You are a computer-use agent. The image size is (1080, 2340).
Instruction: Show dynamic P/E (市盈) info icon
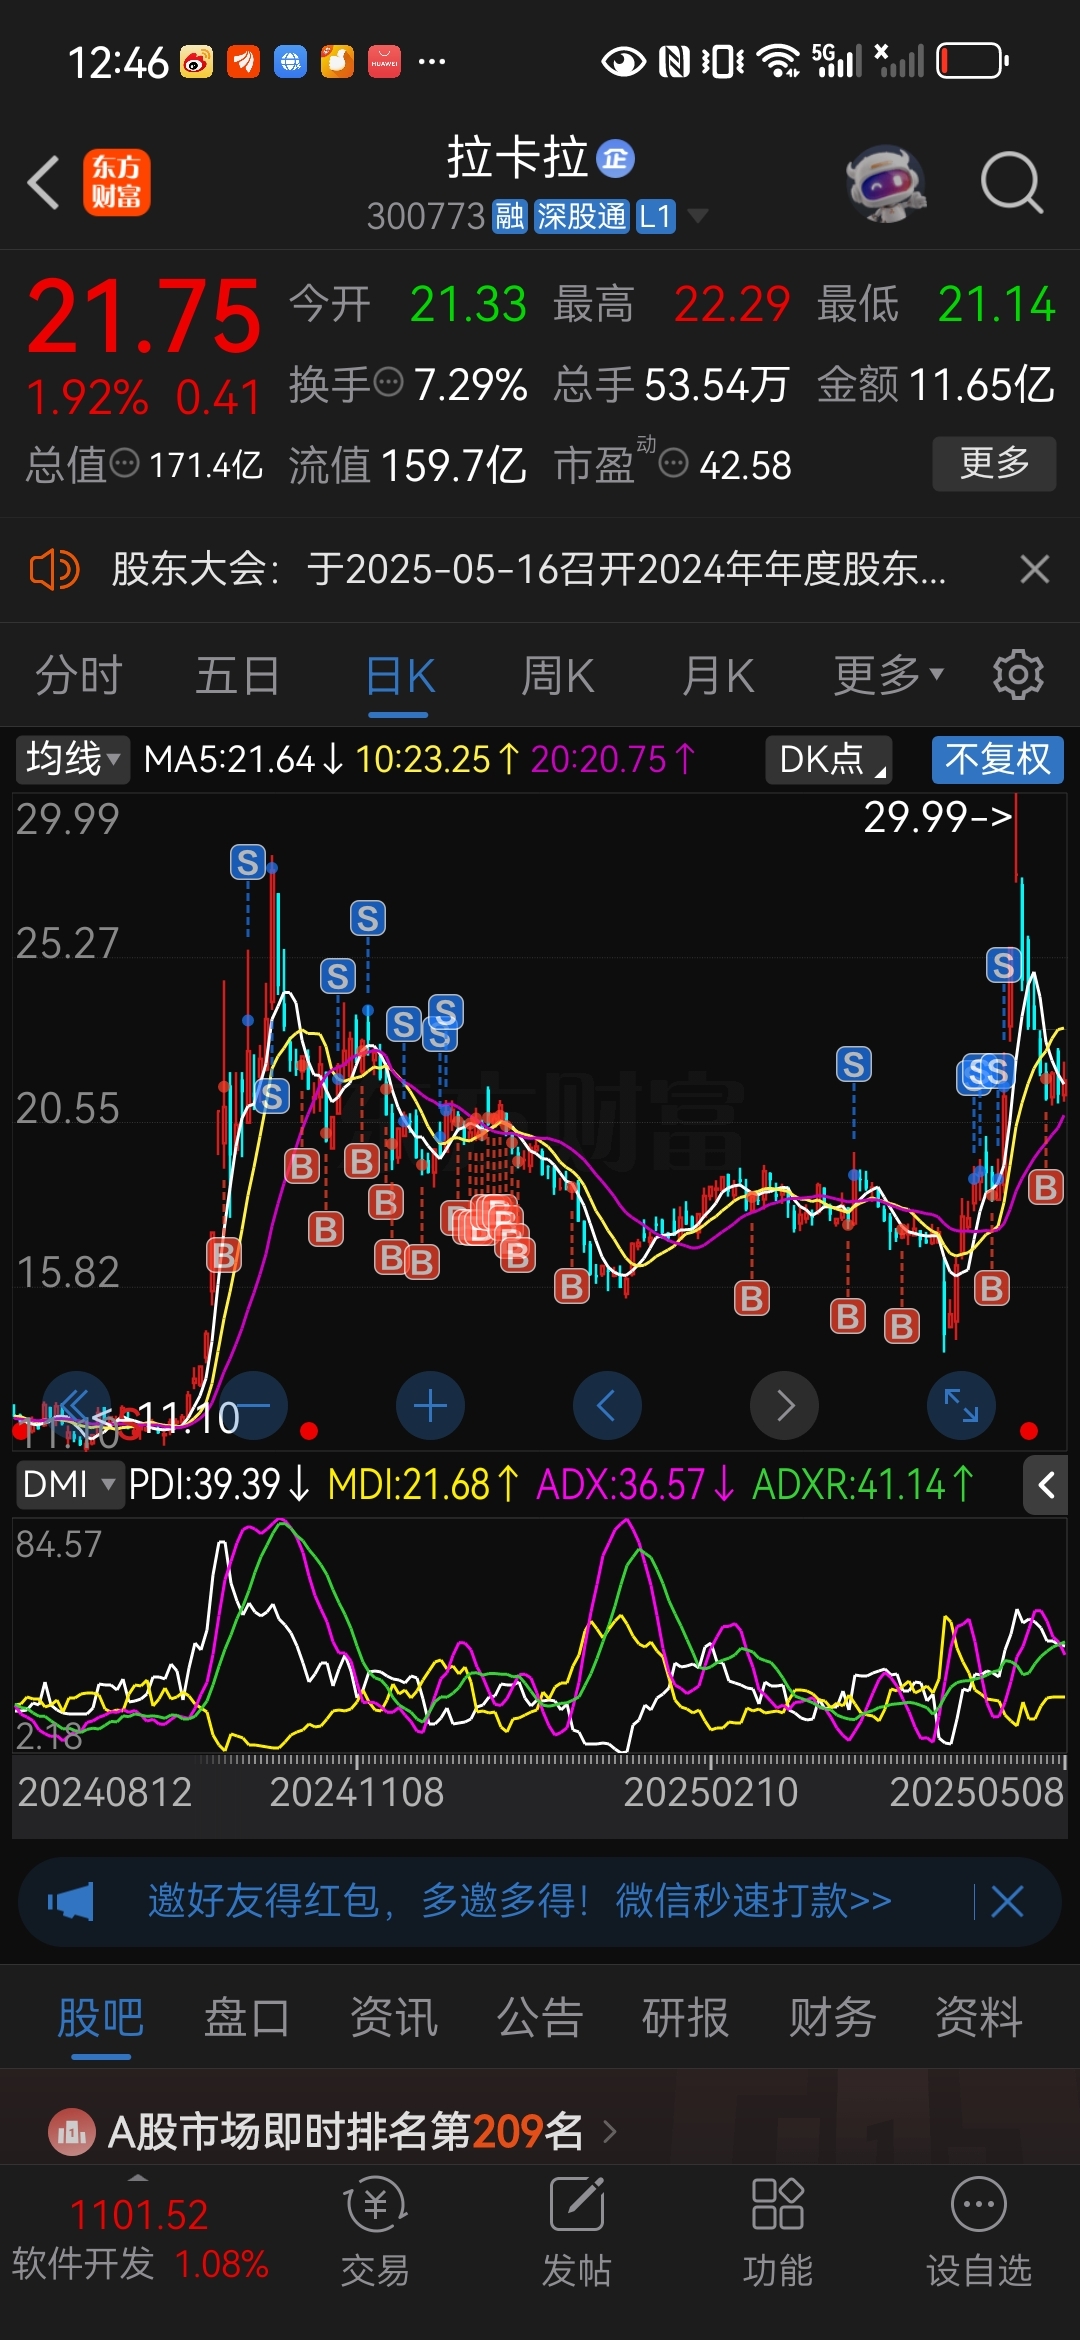(674, 463)
